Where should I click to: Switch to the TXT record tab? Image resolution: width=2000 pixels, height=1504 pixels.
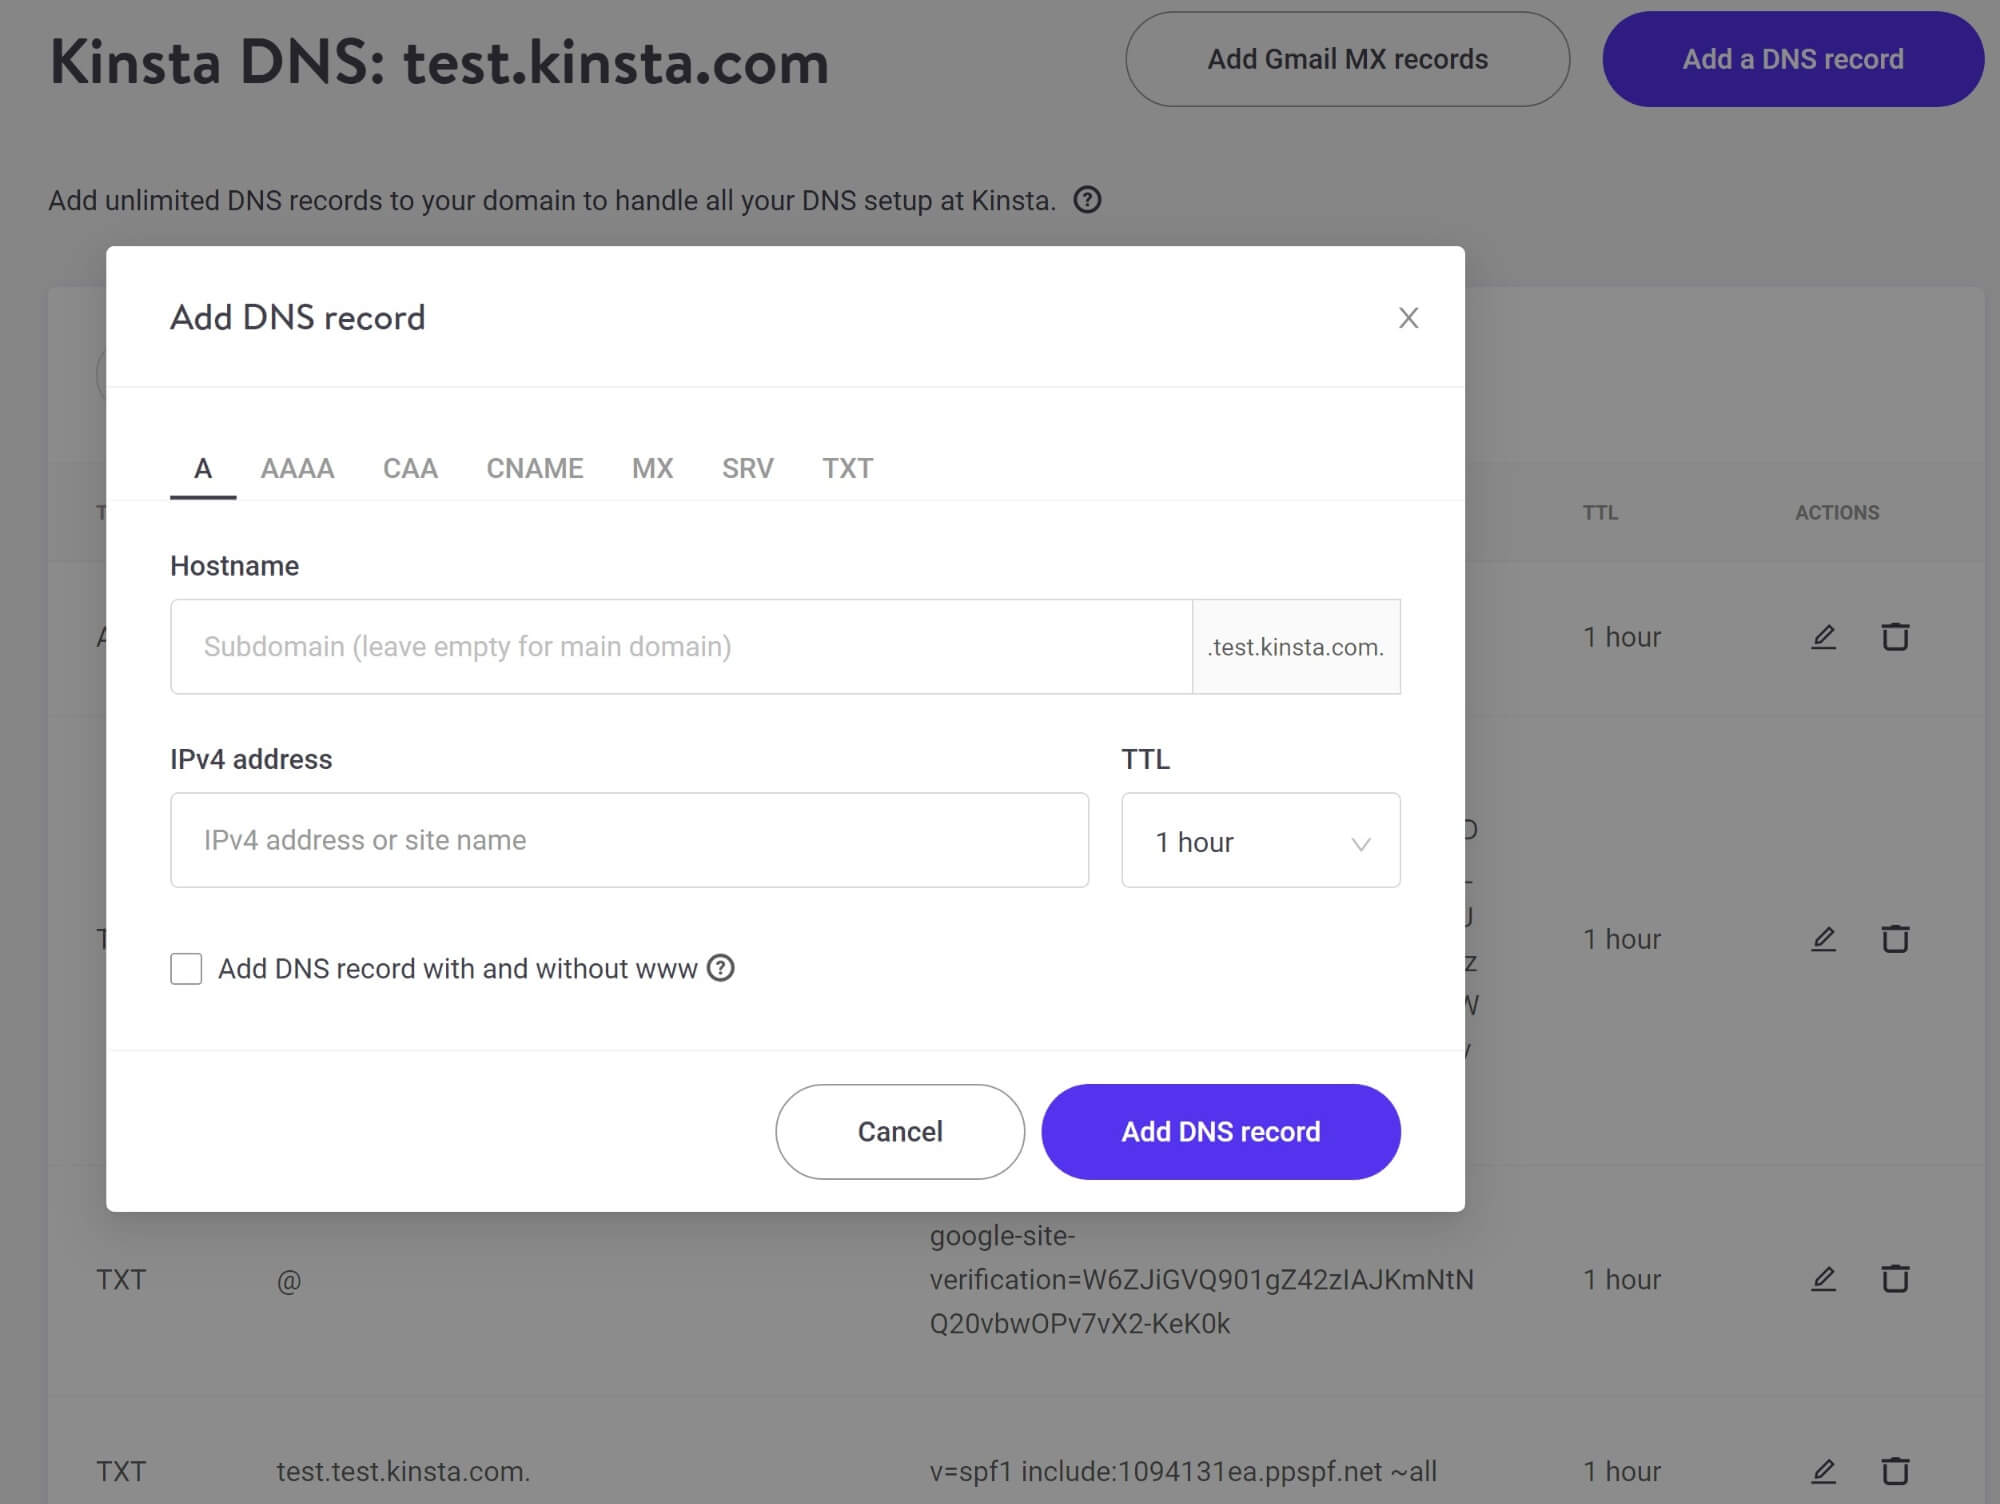(x=848, y=468)
